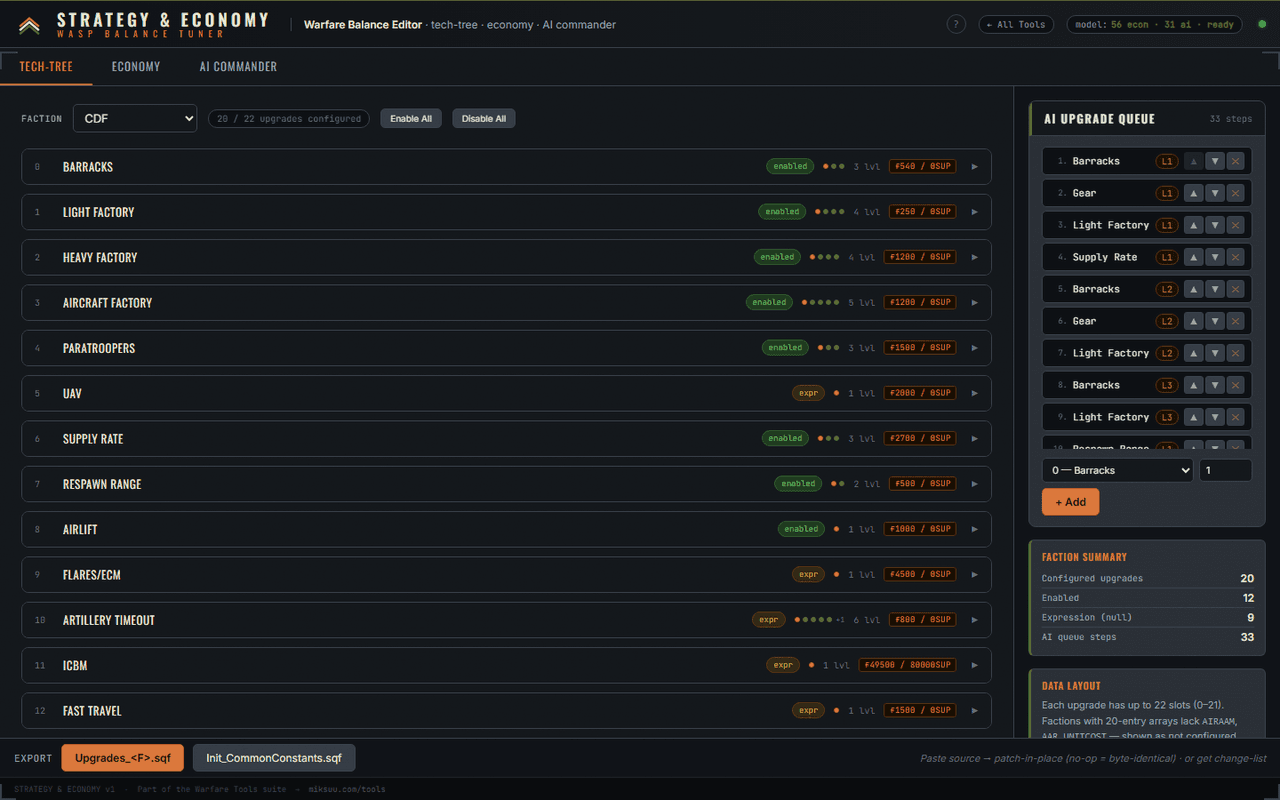1280x800 pixels.
Task: Move queue step 2 Gear up
Action: point(1193,193)
